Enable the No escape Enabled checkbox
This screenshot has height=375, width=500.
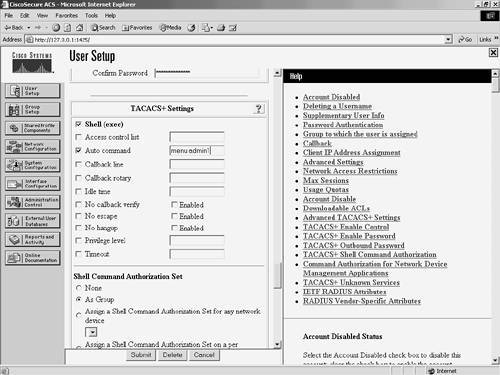click(x=174, y=216)
